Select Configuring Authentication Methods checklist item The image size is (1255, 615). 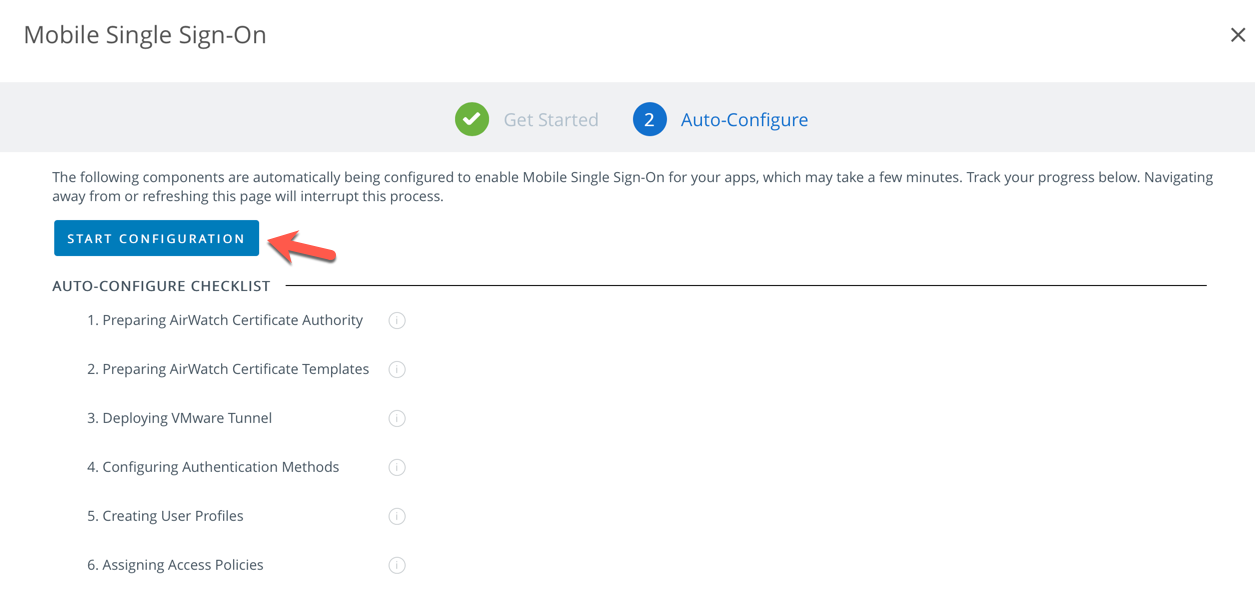213,467
